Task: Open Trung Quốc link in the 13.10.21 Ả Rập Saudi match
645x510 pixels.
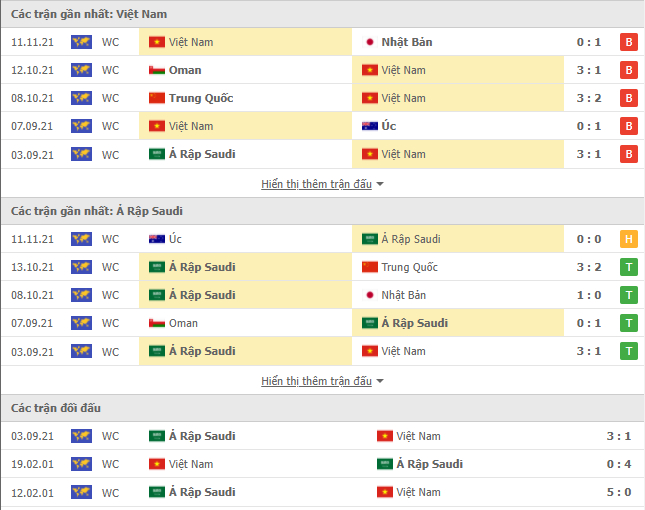Action: pos(410,267)
